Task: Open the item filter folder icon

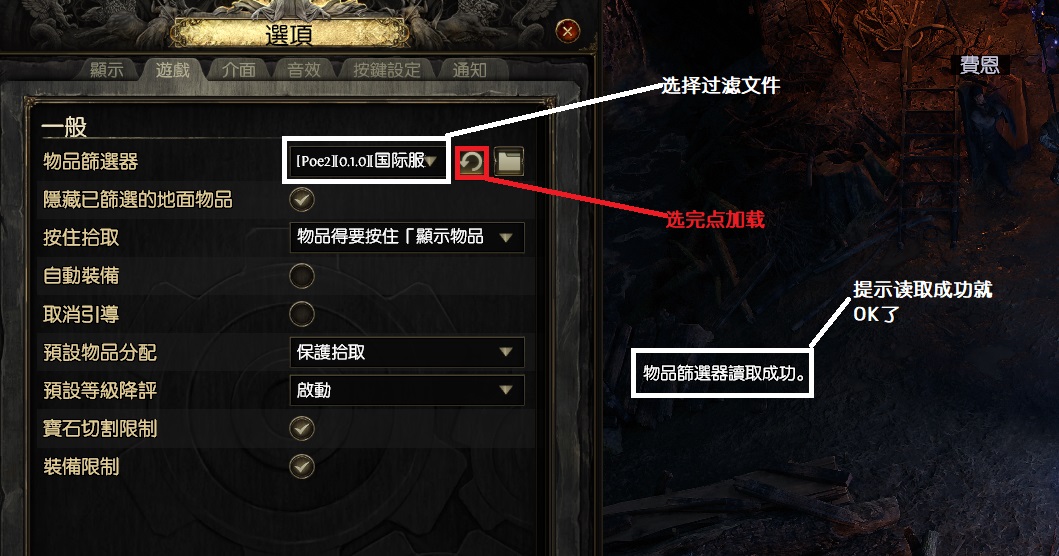Action: pyautogui.click(x=509, y=162)
